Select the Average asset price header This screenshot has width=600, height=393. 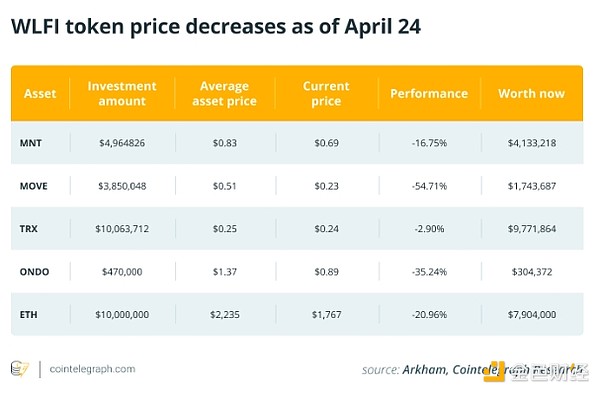[225, 93]
